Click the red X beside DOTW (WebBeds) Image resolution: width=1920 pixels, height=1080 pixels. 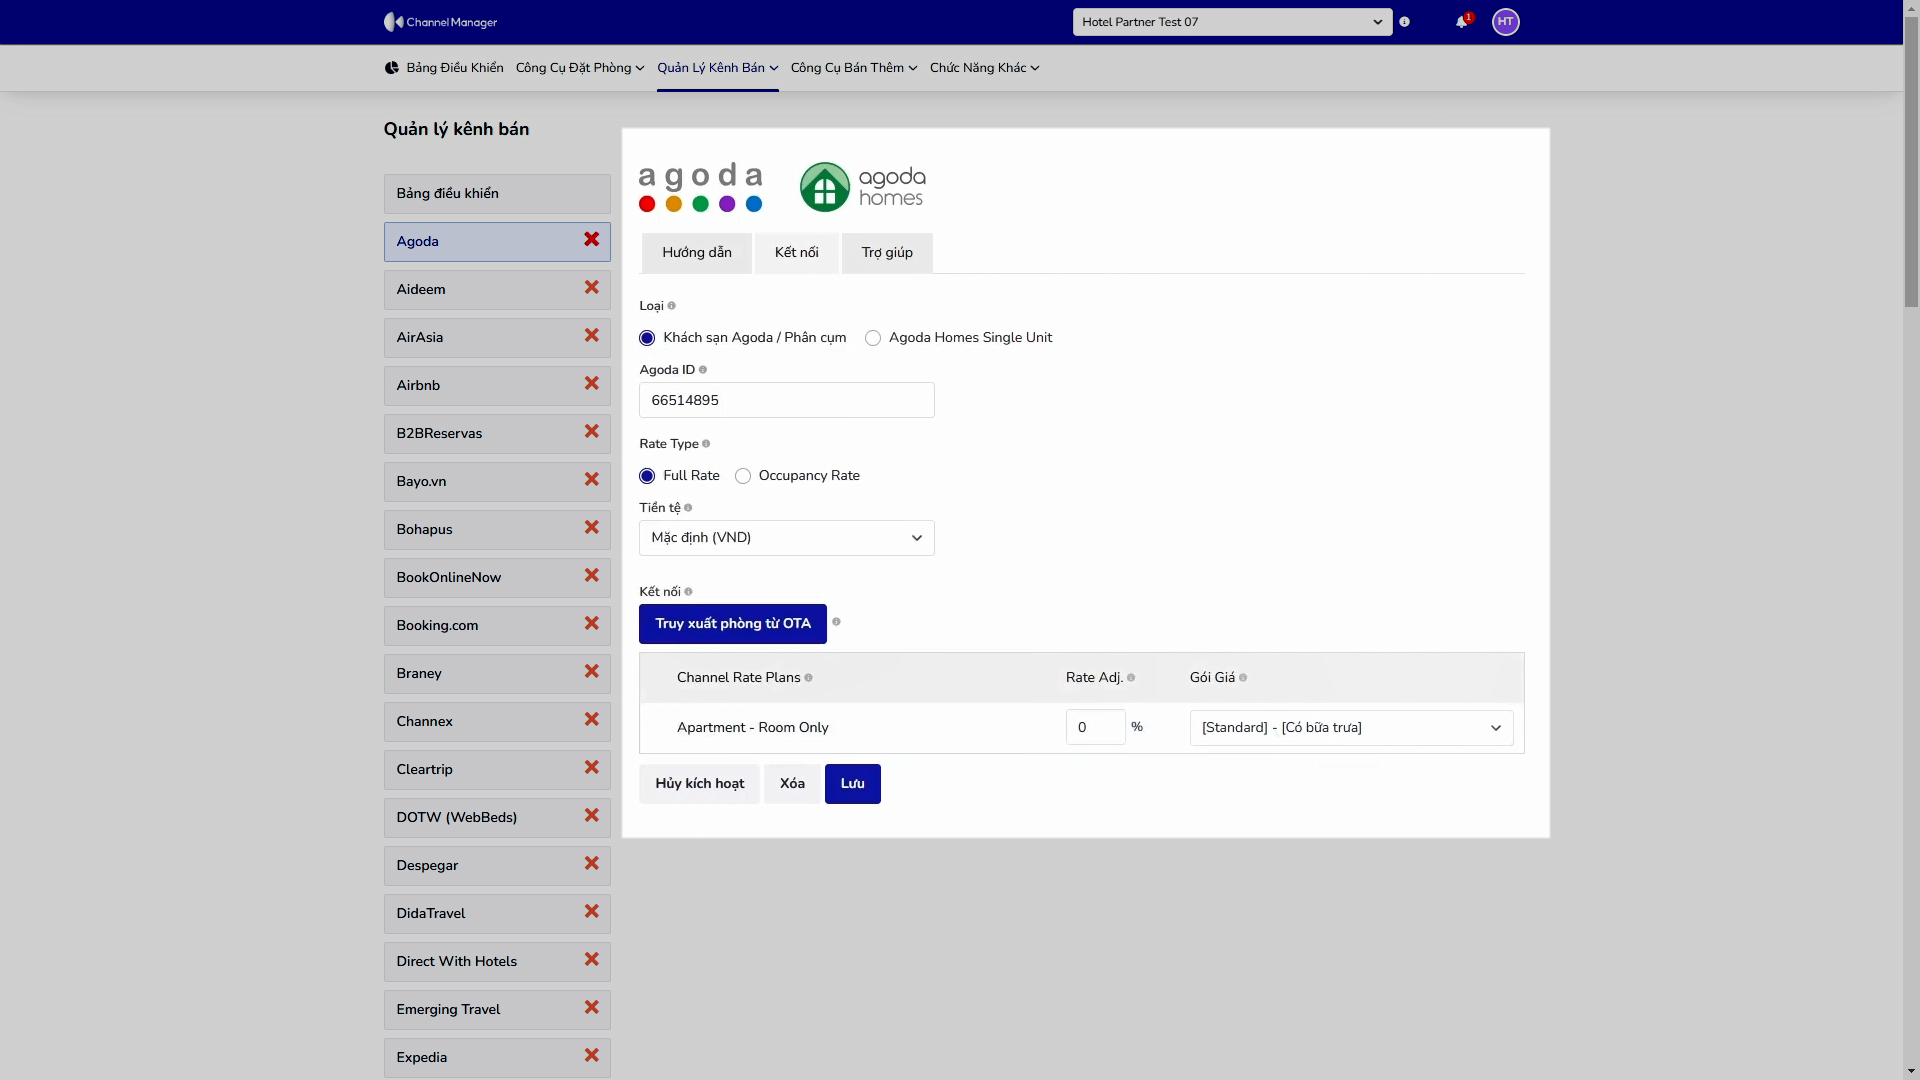[x=592, y=816]
